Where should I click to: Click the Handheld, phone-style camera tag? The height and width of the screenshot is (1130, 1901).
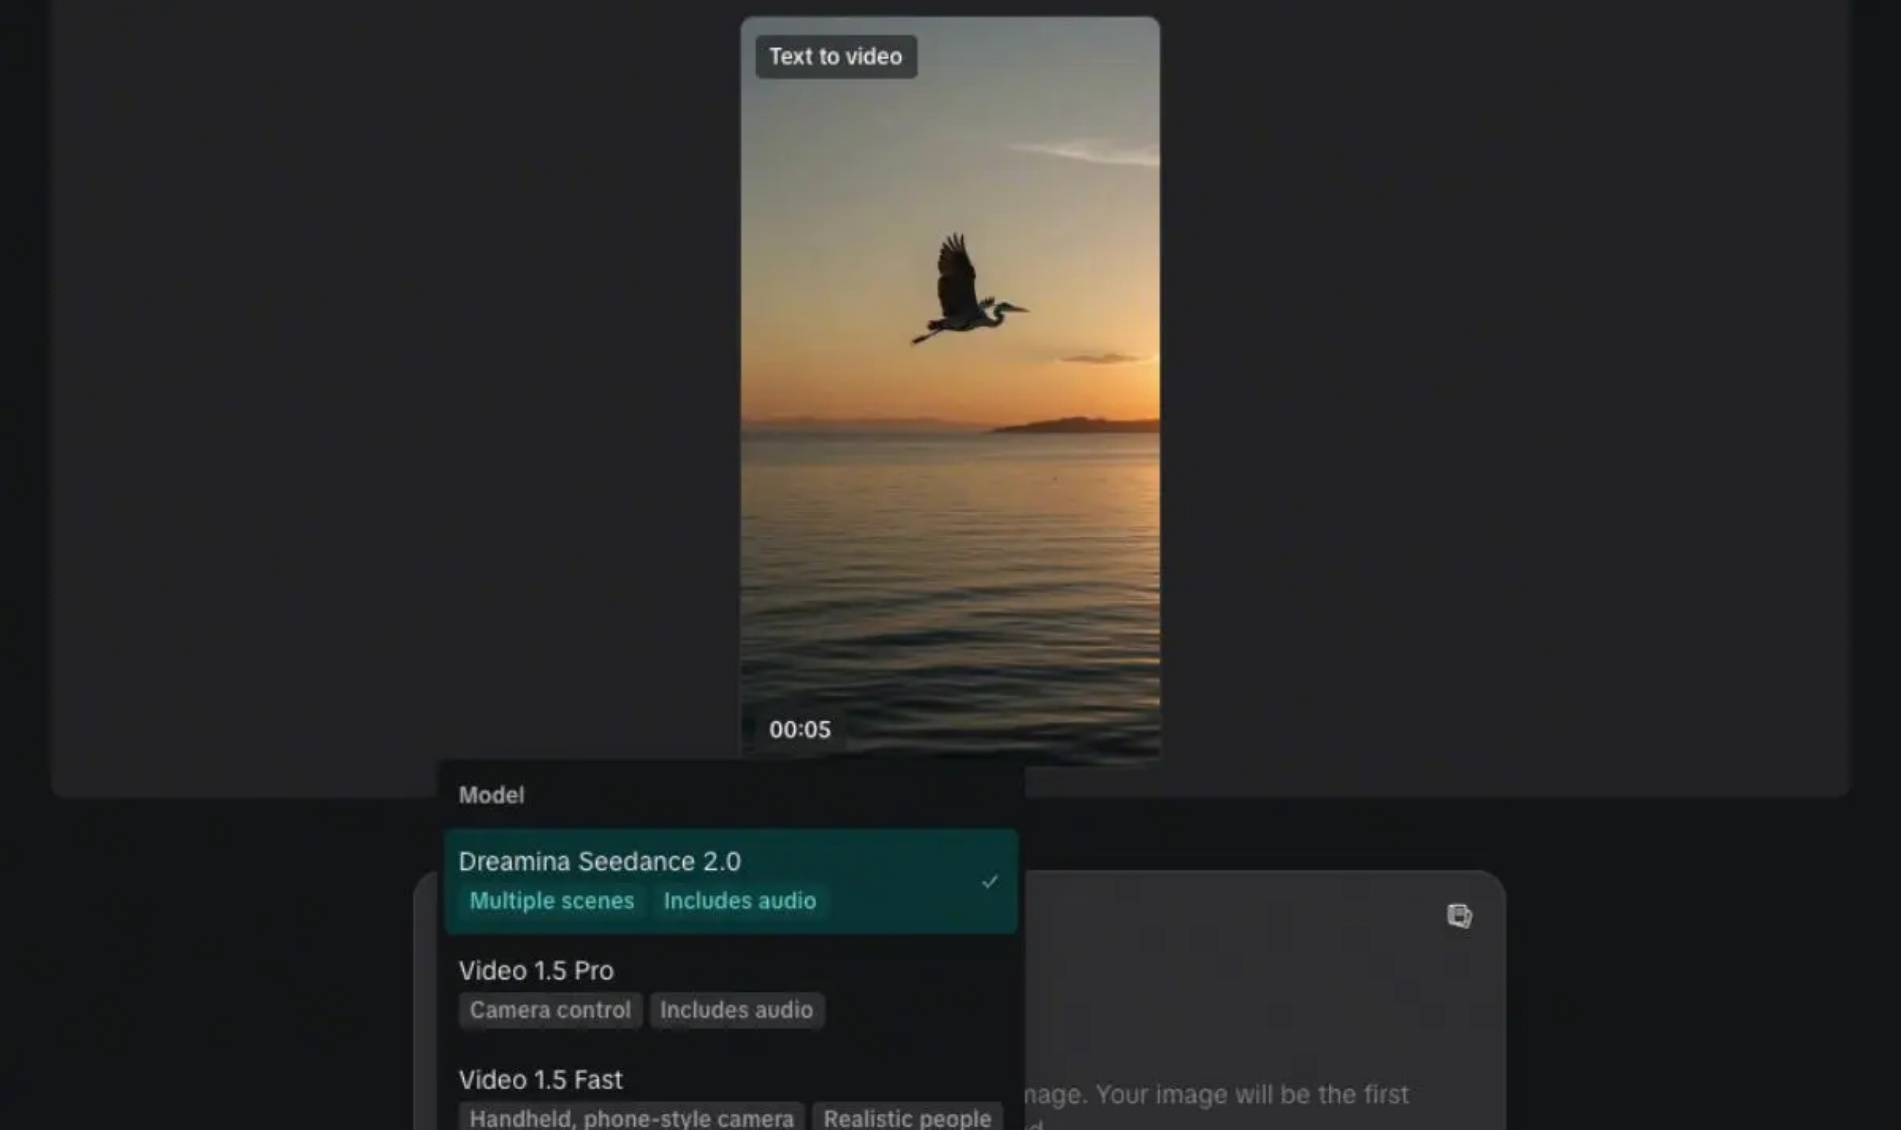(631, 1118)
